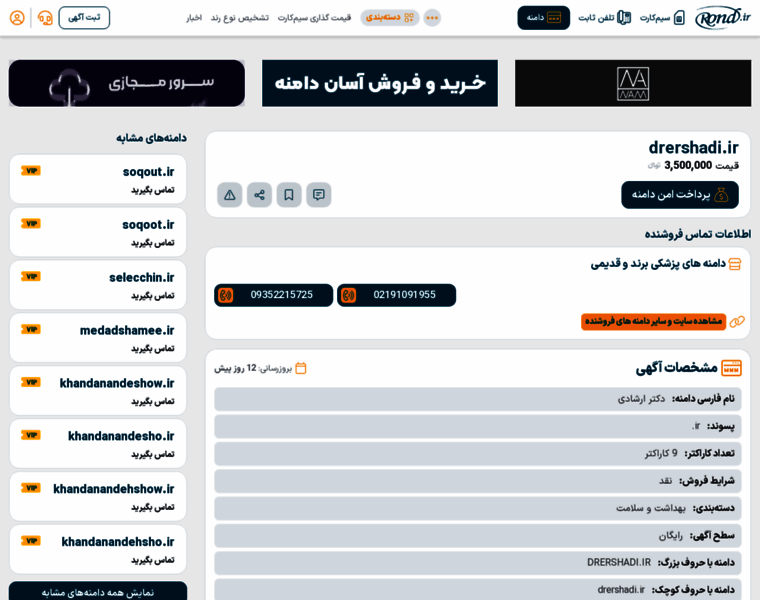Click the شرایط فروش نقد row

click(x=478, y=481)
